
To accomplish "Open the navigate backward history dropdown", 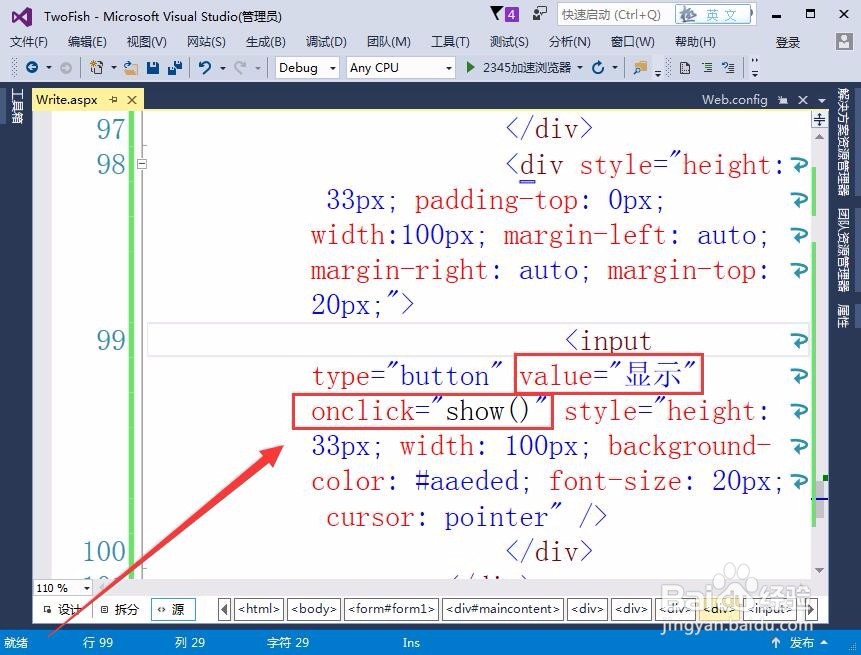I will coord(49,68).
